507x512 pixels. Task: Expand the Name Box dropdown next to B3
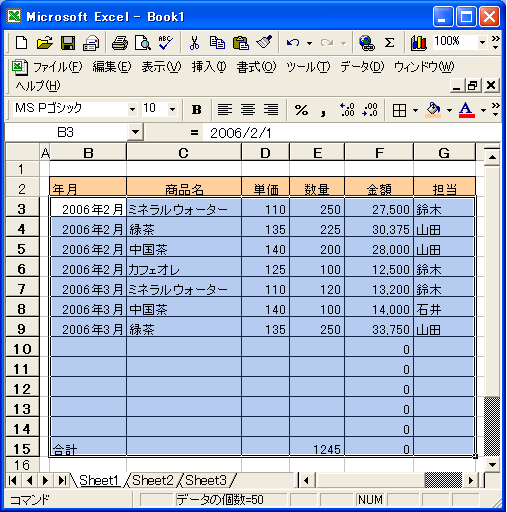[x=135, y=132]
